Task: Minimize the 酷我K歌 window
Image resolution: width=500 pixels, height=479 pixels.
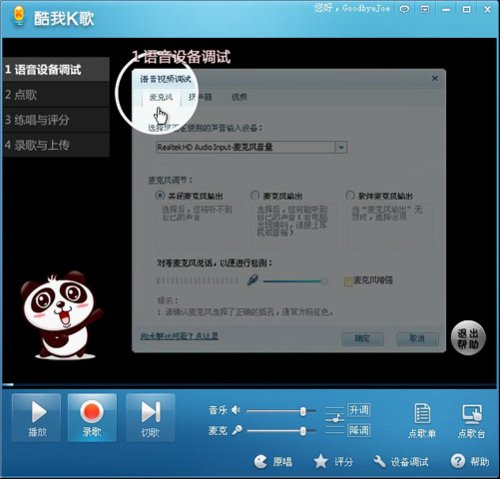Action: [x=446, y=10]
